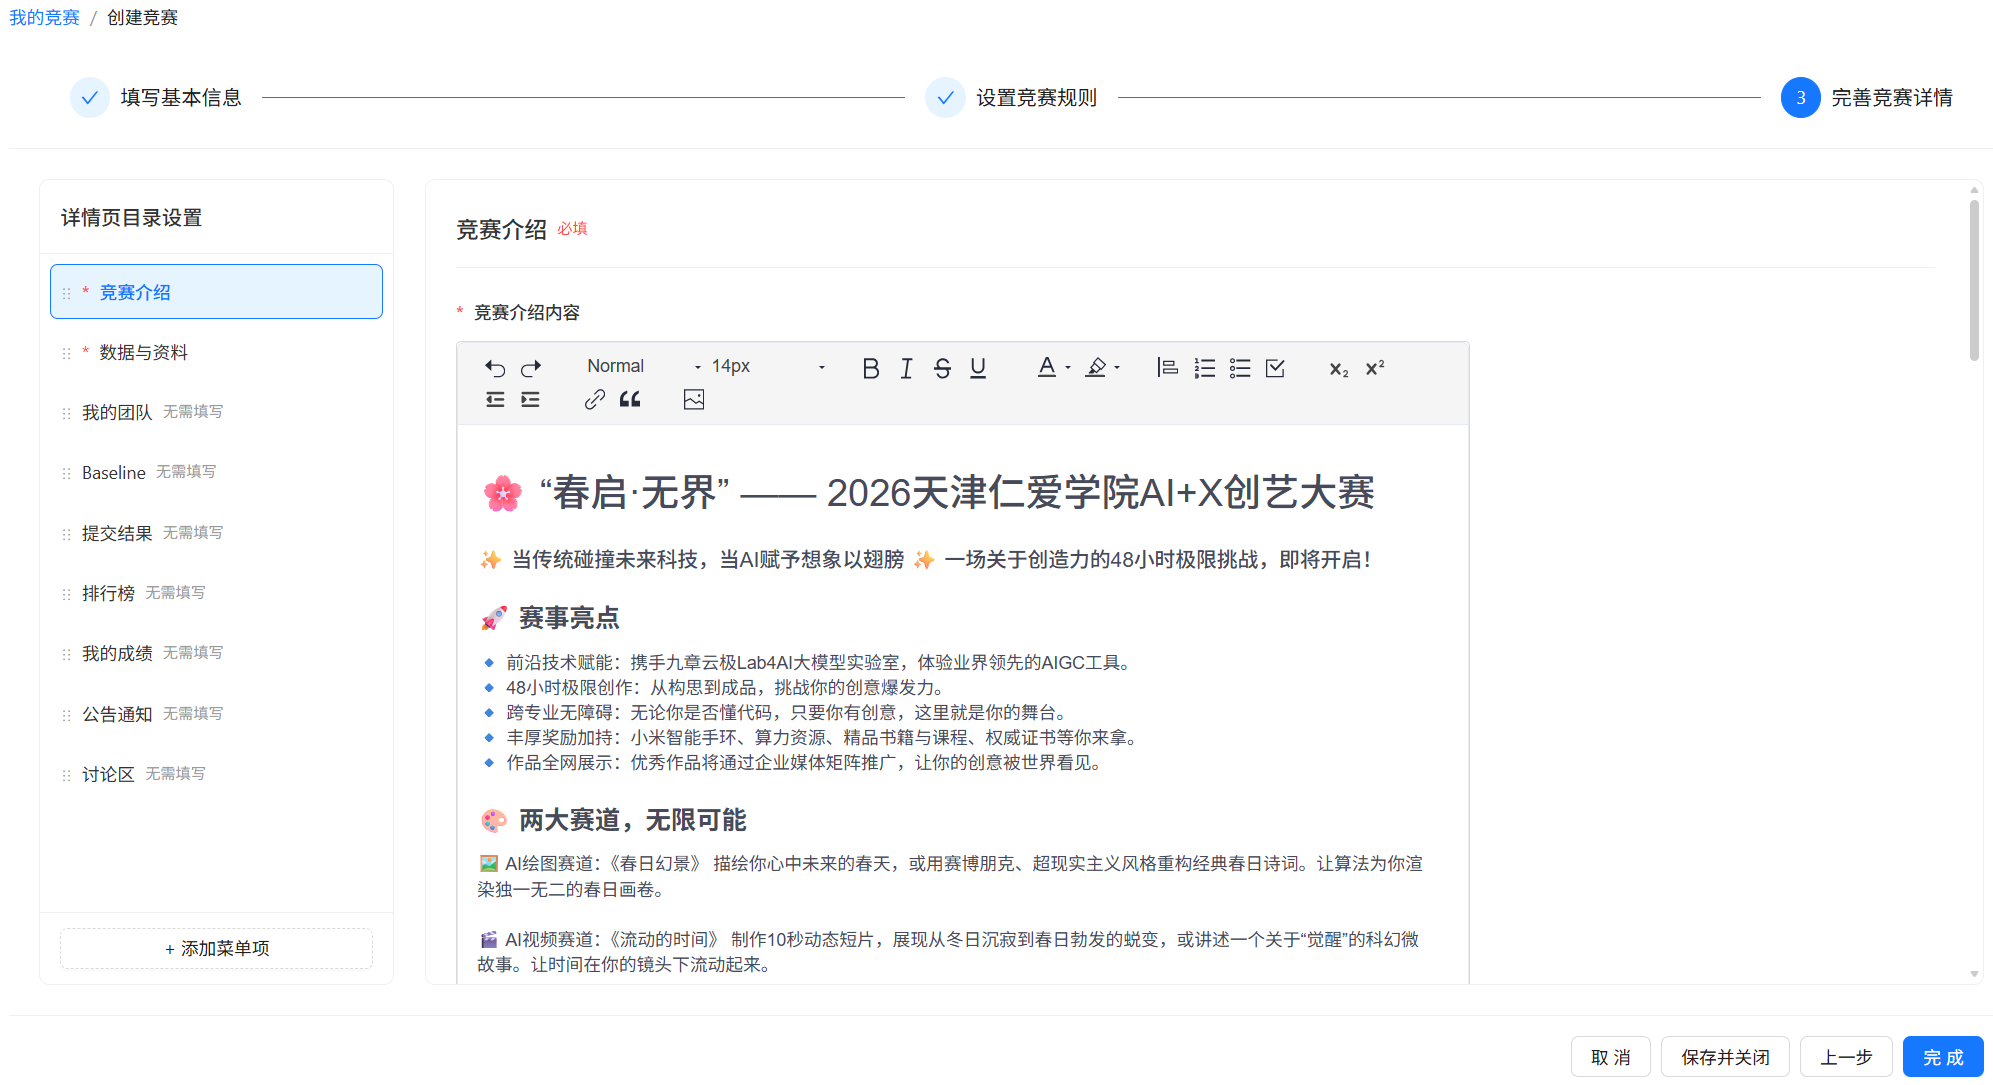Screen dimensions: 1993x1085
Task: Toggle strikethrough formatting
Action: pos(942,368)
